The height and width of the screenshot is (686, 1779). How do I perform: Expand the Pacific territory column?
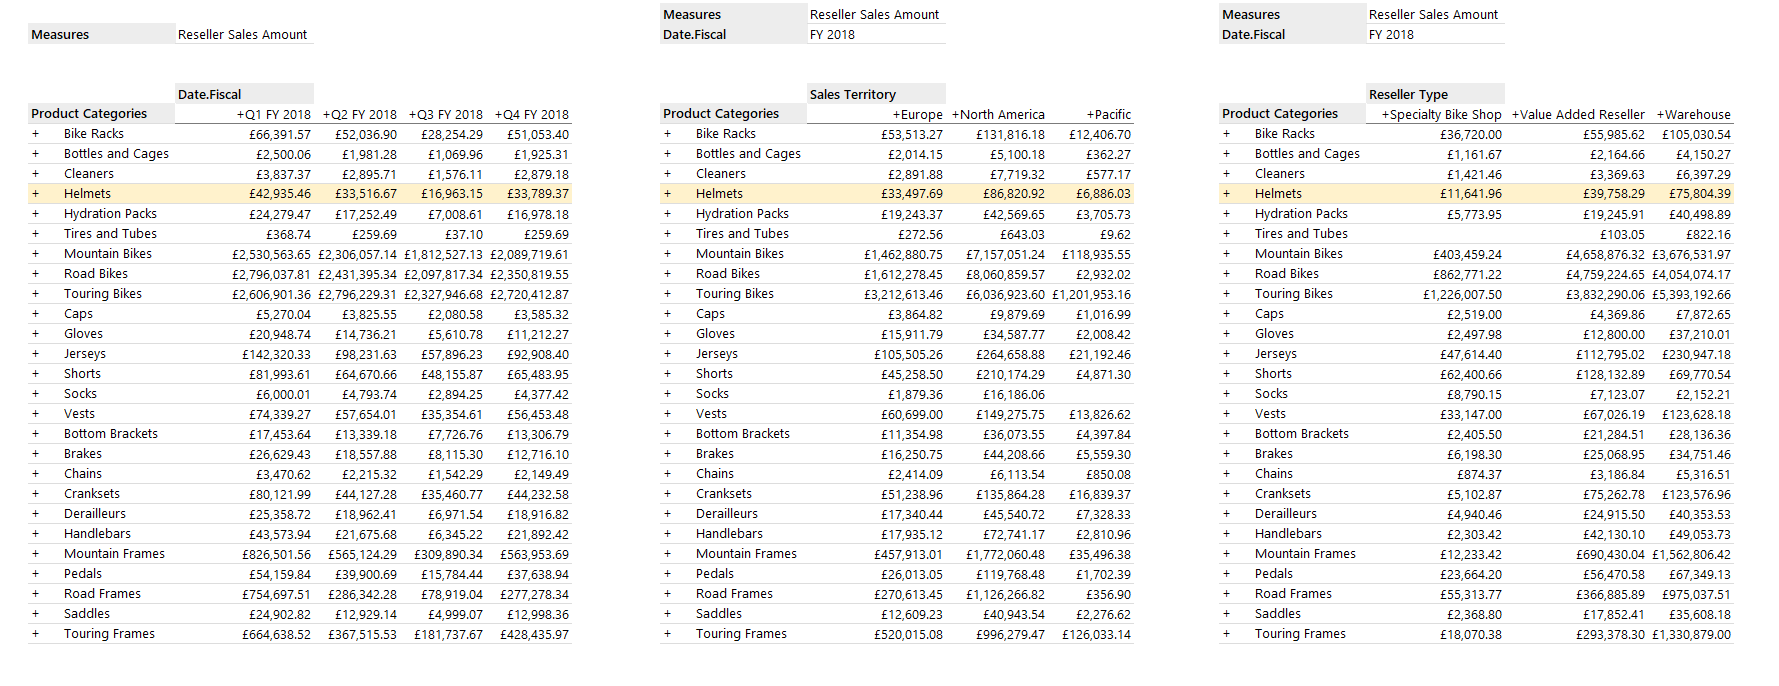(1090, 115)
